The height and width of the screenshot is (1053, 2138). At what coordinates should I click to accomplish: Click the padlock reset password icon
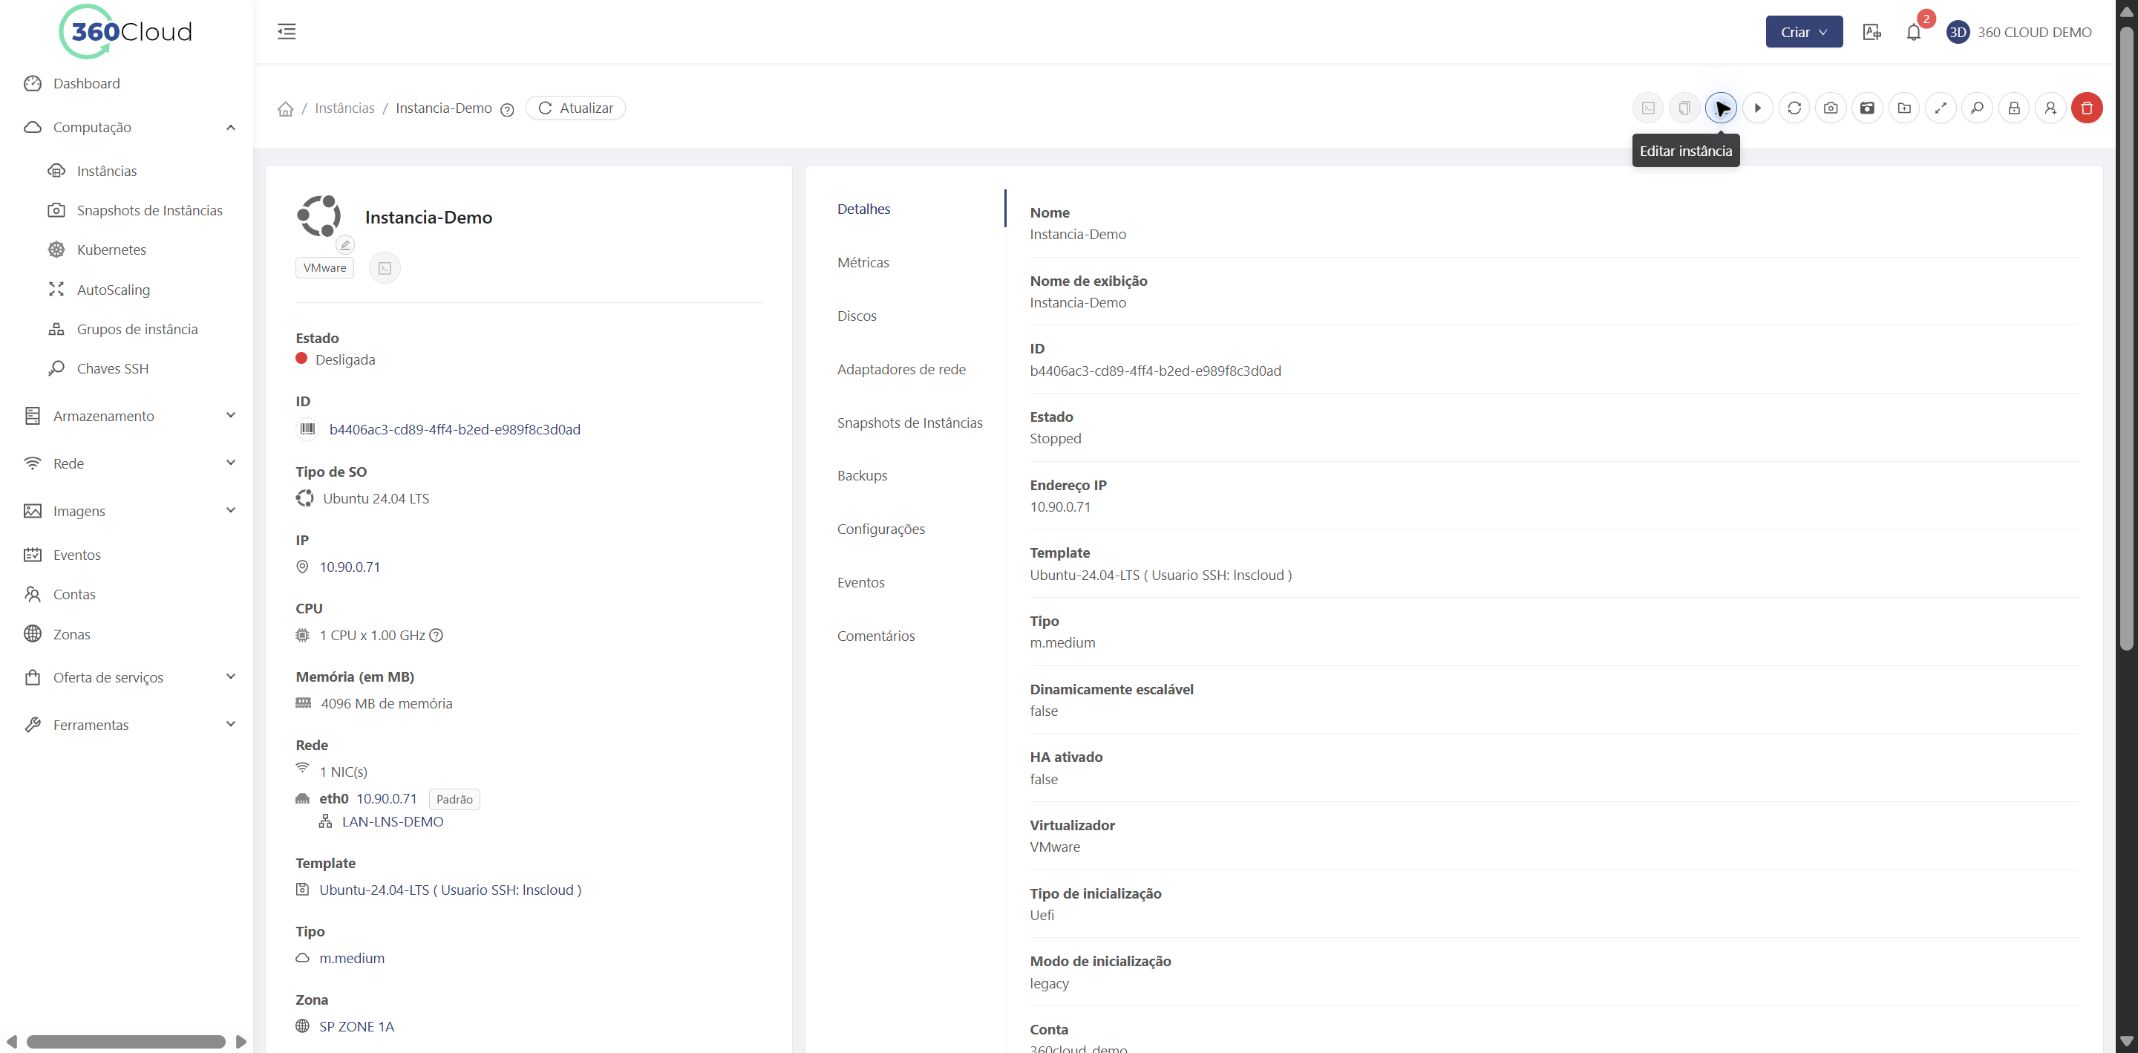tap(2014, 108)
